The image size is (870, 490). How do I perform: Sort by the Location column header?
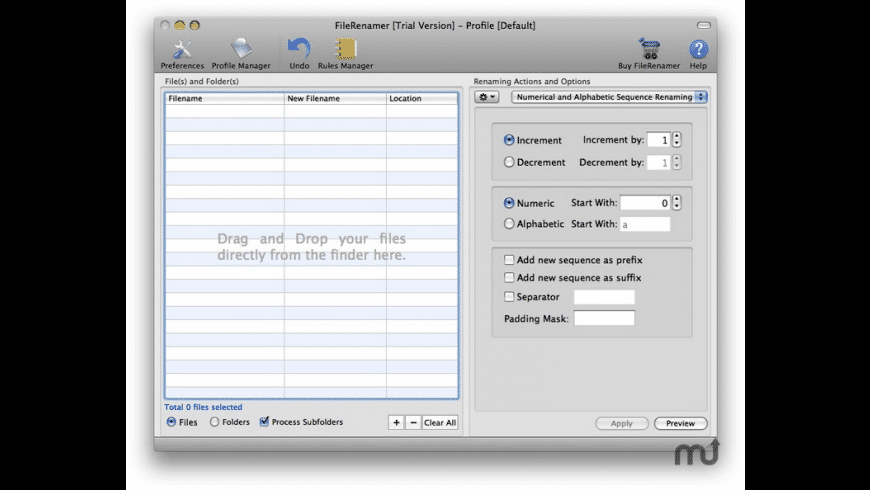coord(422,98)
